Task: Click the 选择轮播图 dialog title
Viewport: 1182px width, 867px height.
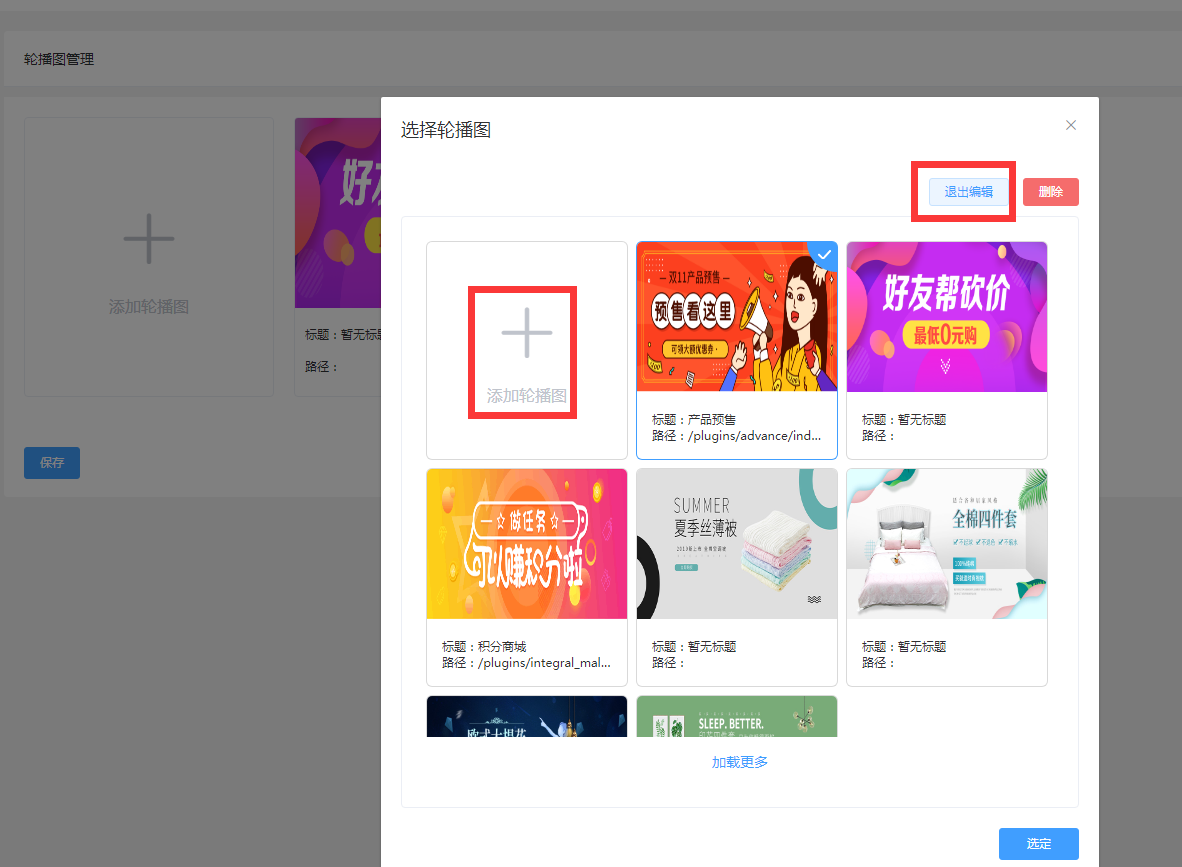Action: [446, 130]
